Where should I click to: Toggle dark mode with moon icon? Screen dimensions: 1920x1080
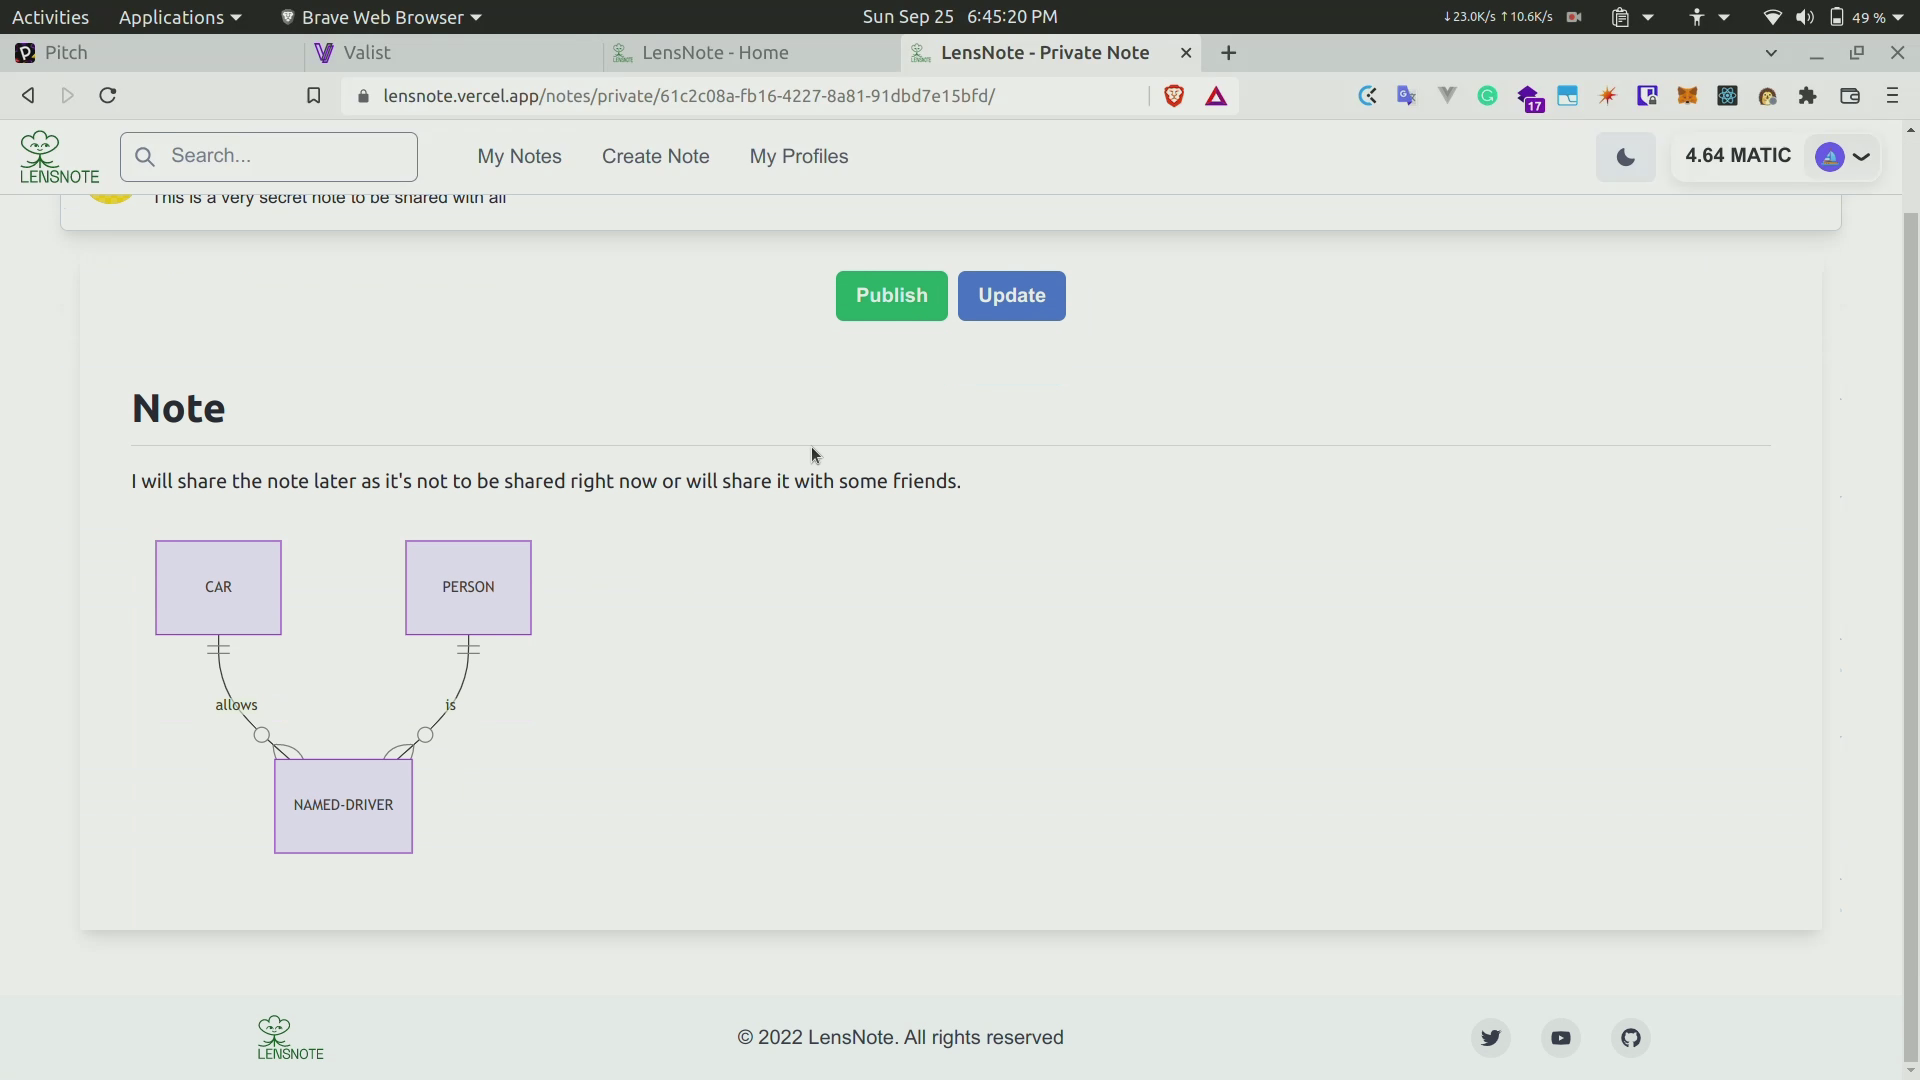click(x=1625, y=157)
